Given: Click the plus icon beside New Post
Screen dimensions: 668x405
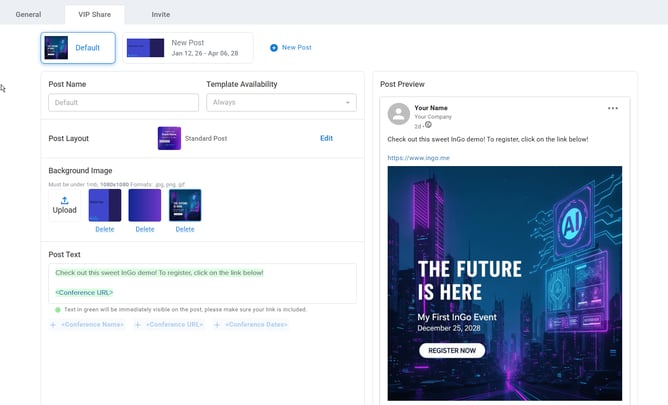Looking at the screenshot, I should pyautogui.click(x=274, y=48).
